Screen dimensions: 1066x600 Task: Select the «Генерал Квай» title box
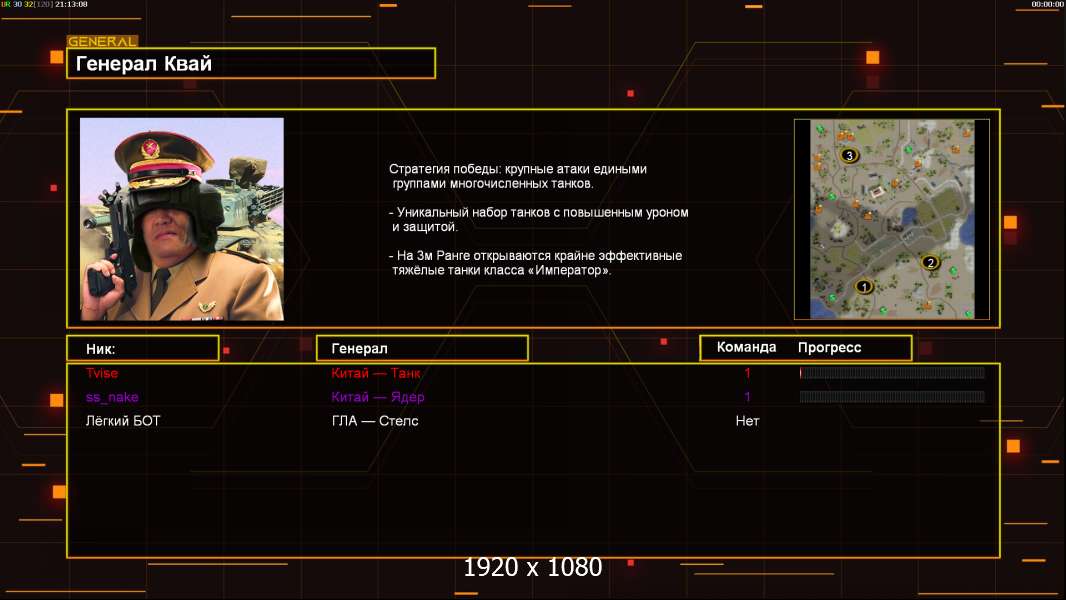point(251,64)
